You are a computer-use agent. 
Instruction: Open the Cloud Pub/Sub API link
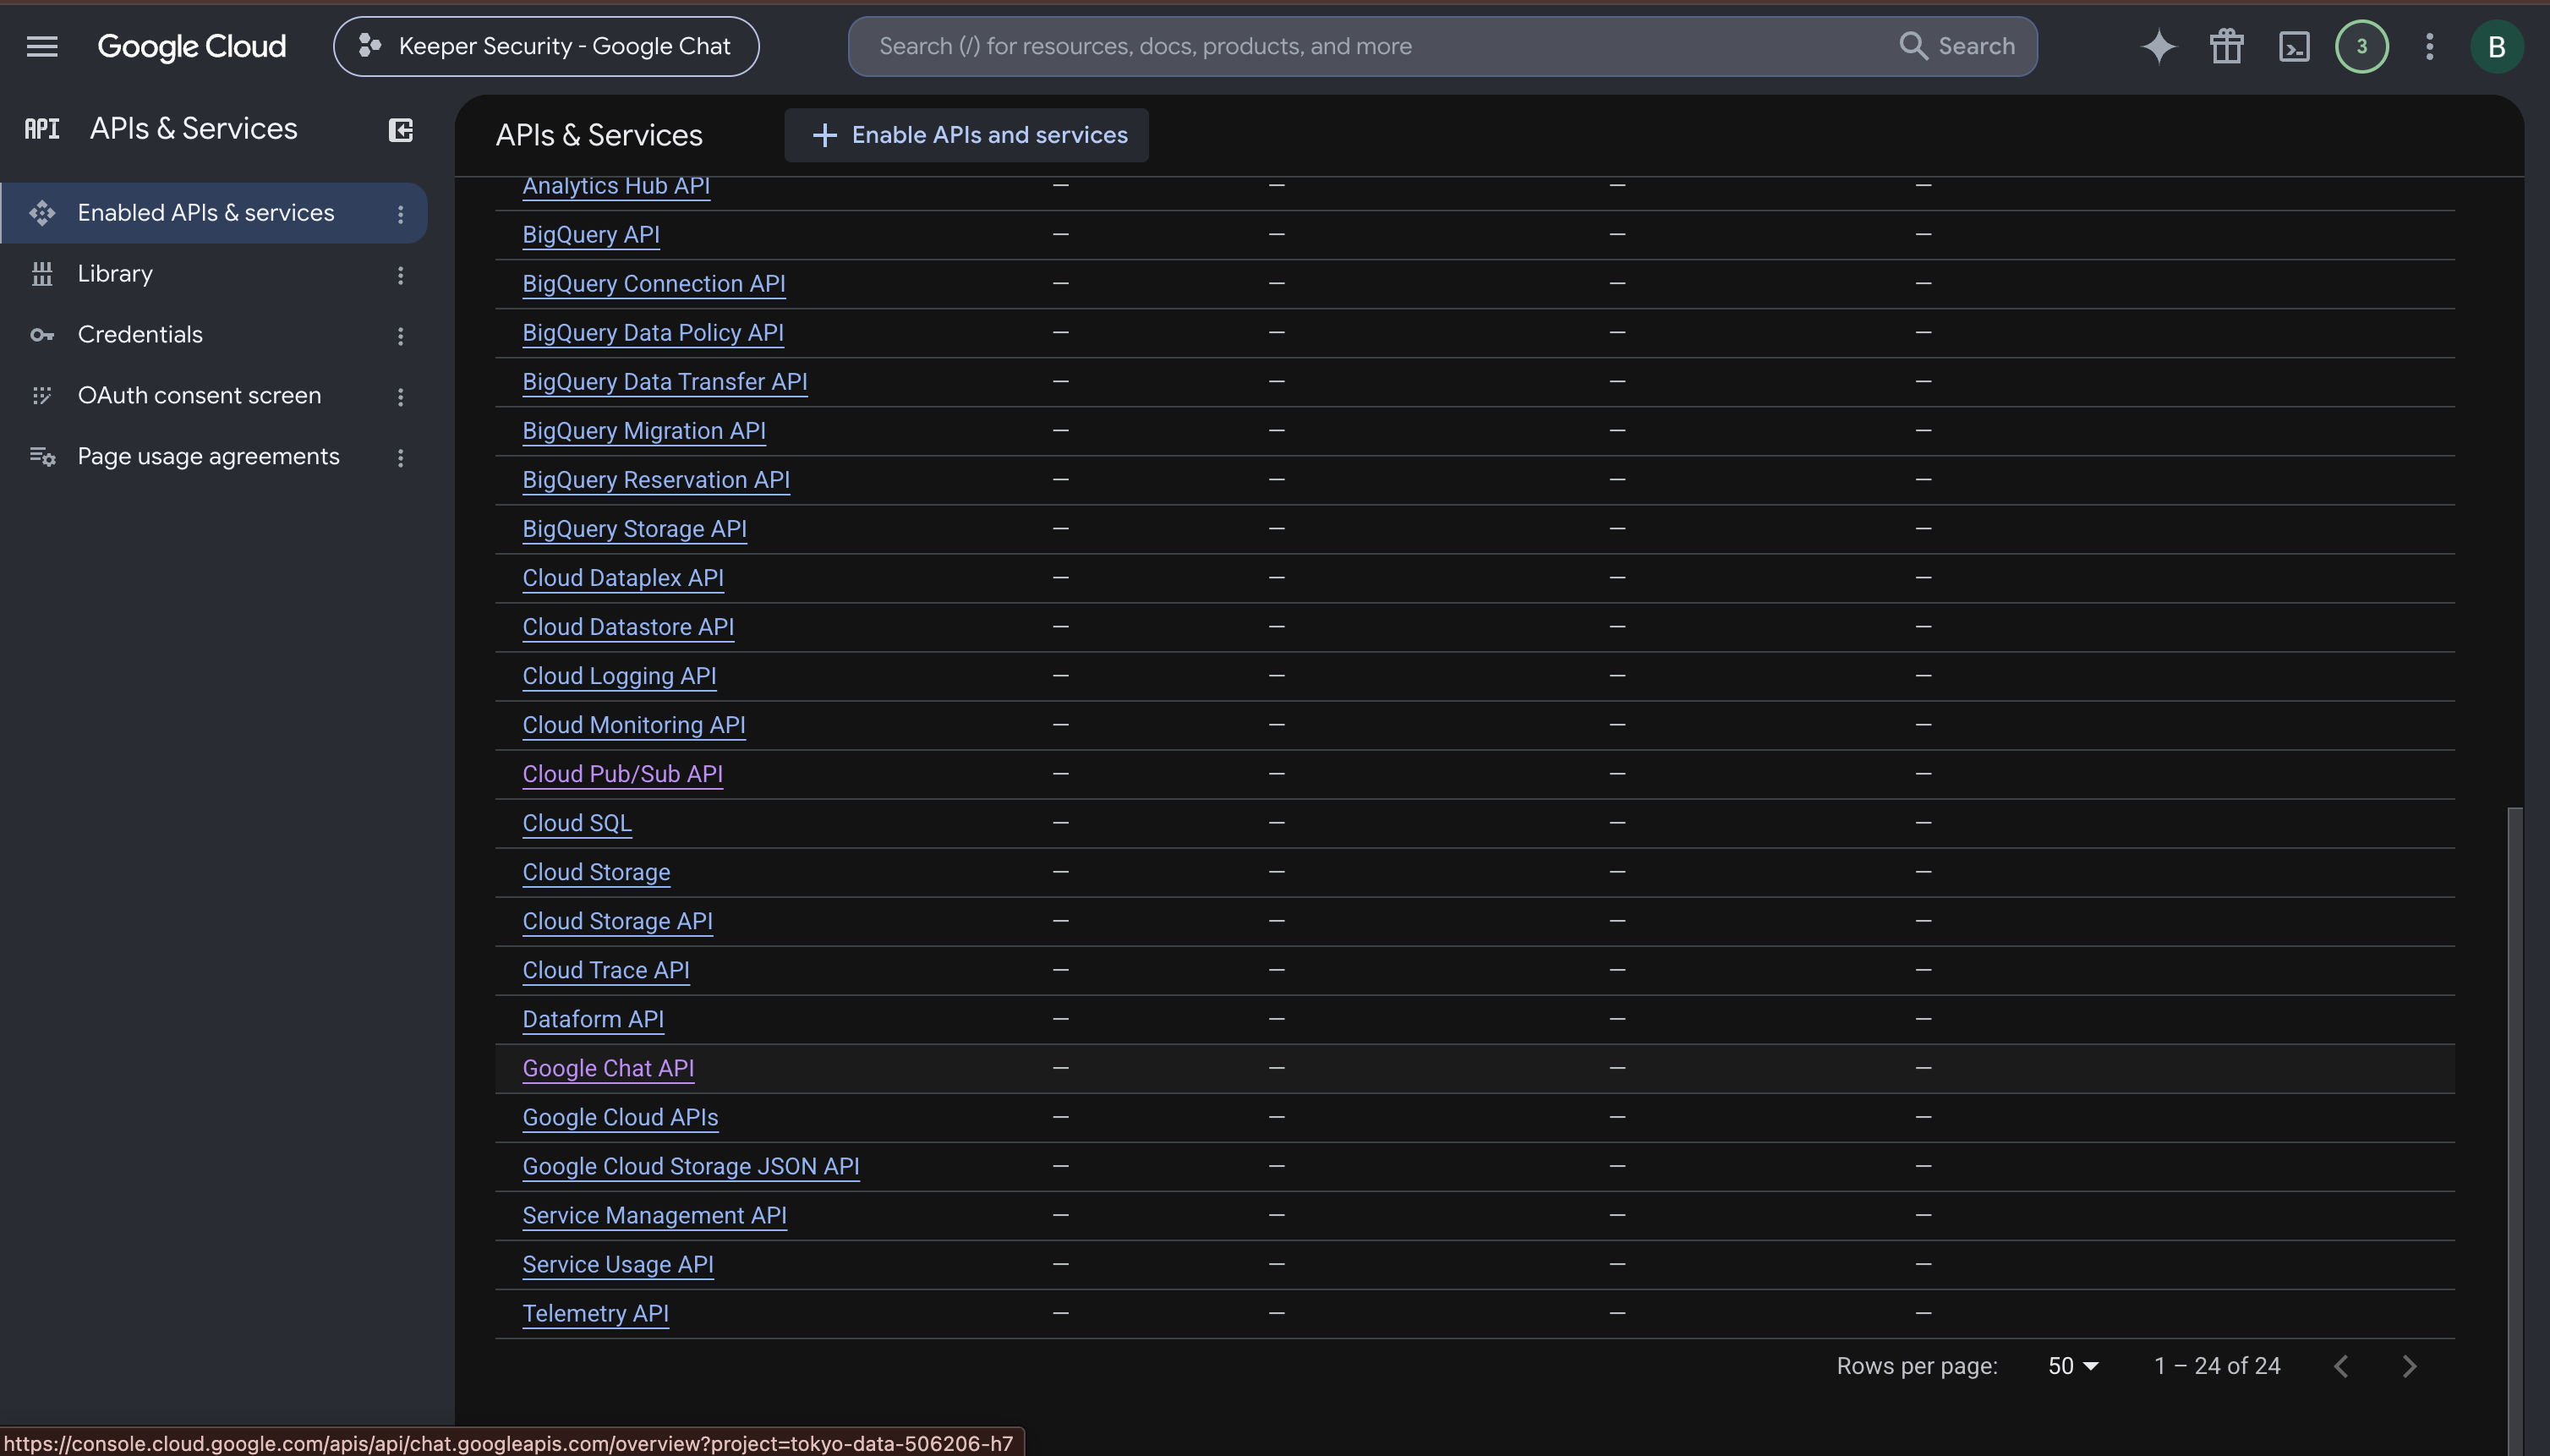click(622, 774)
